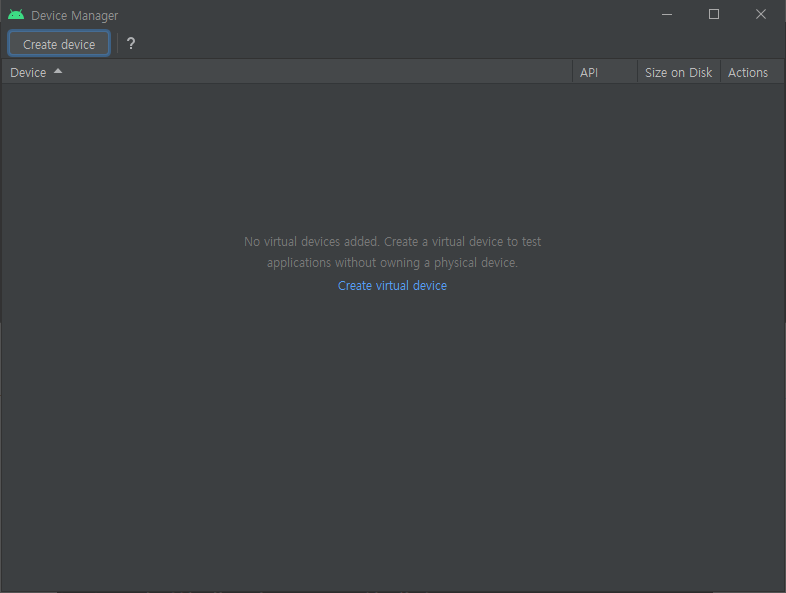The height and width of the screenshot is (593, 786).
Task: Toggle sort arrow beside Device header
Action: pyautogui.click(x=58, y=71)
